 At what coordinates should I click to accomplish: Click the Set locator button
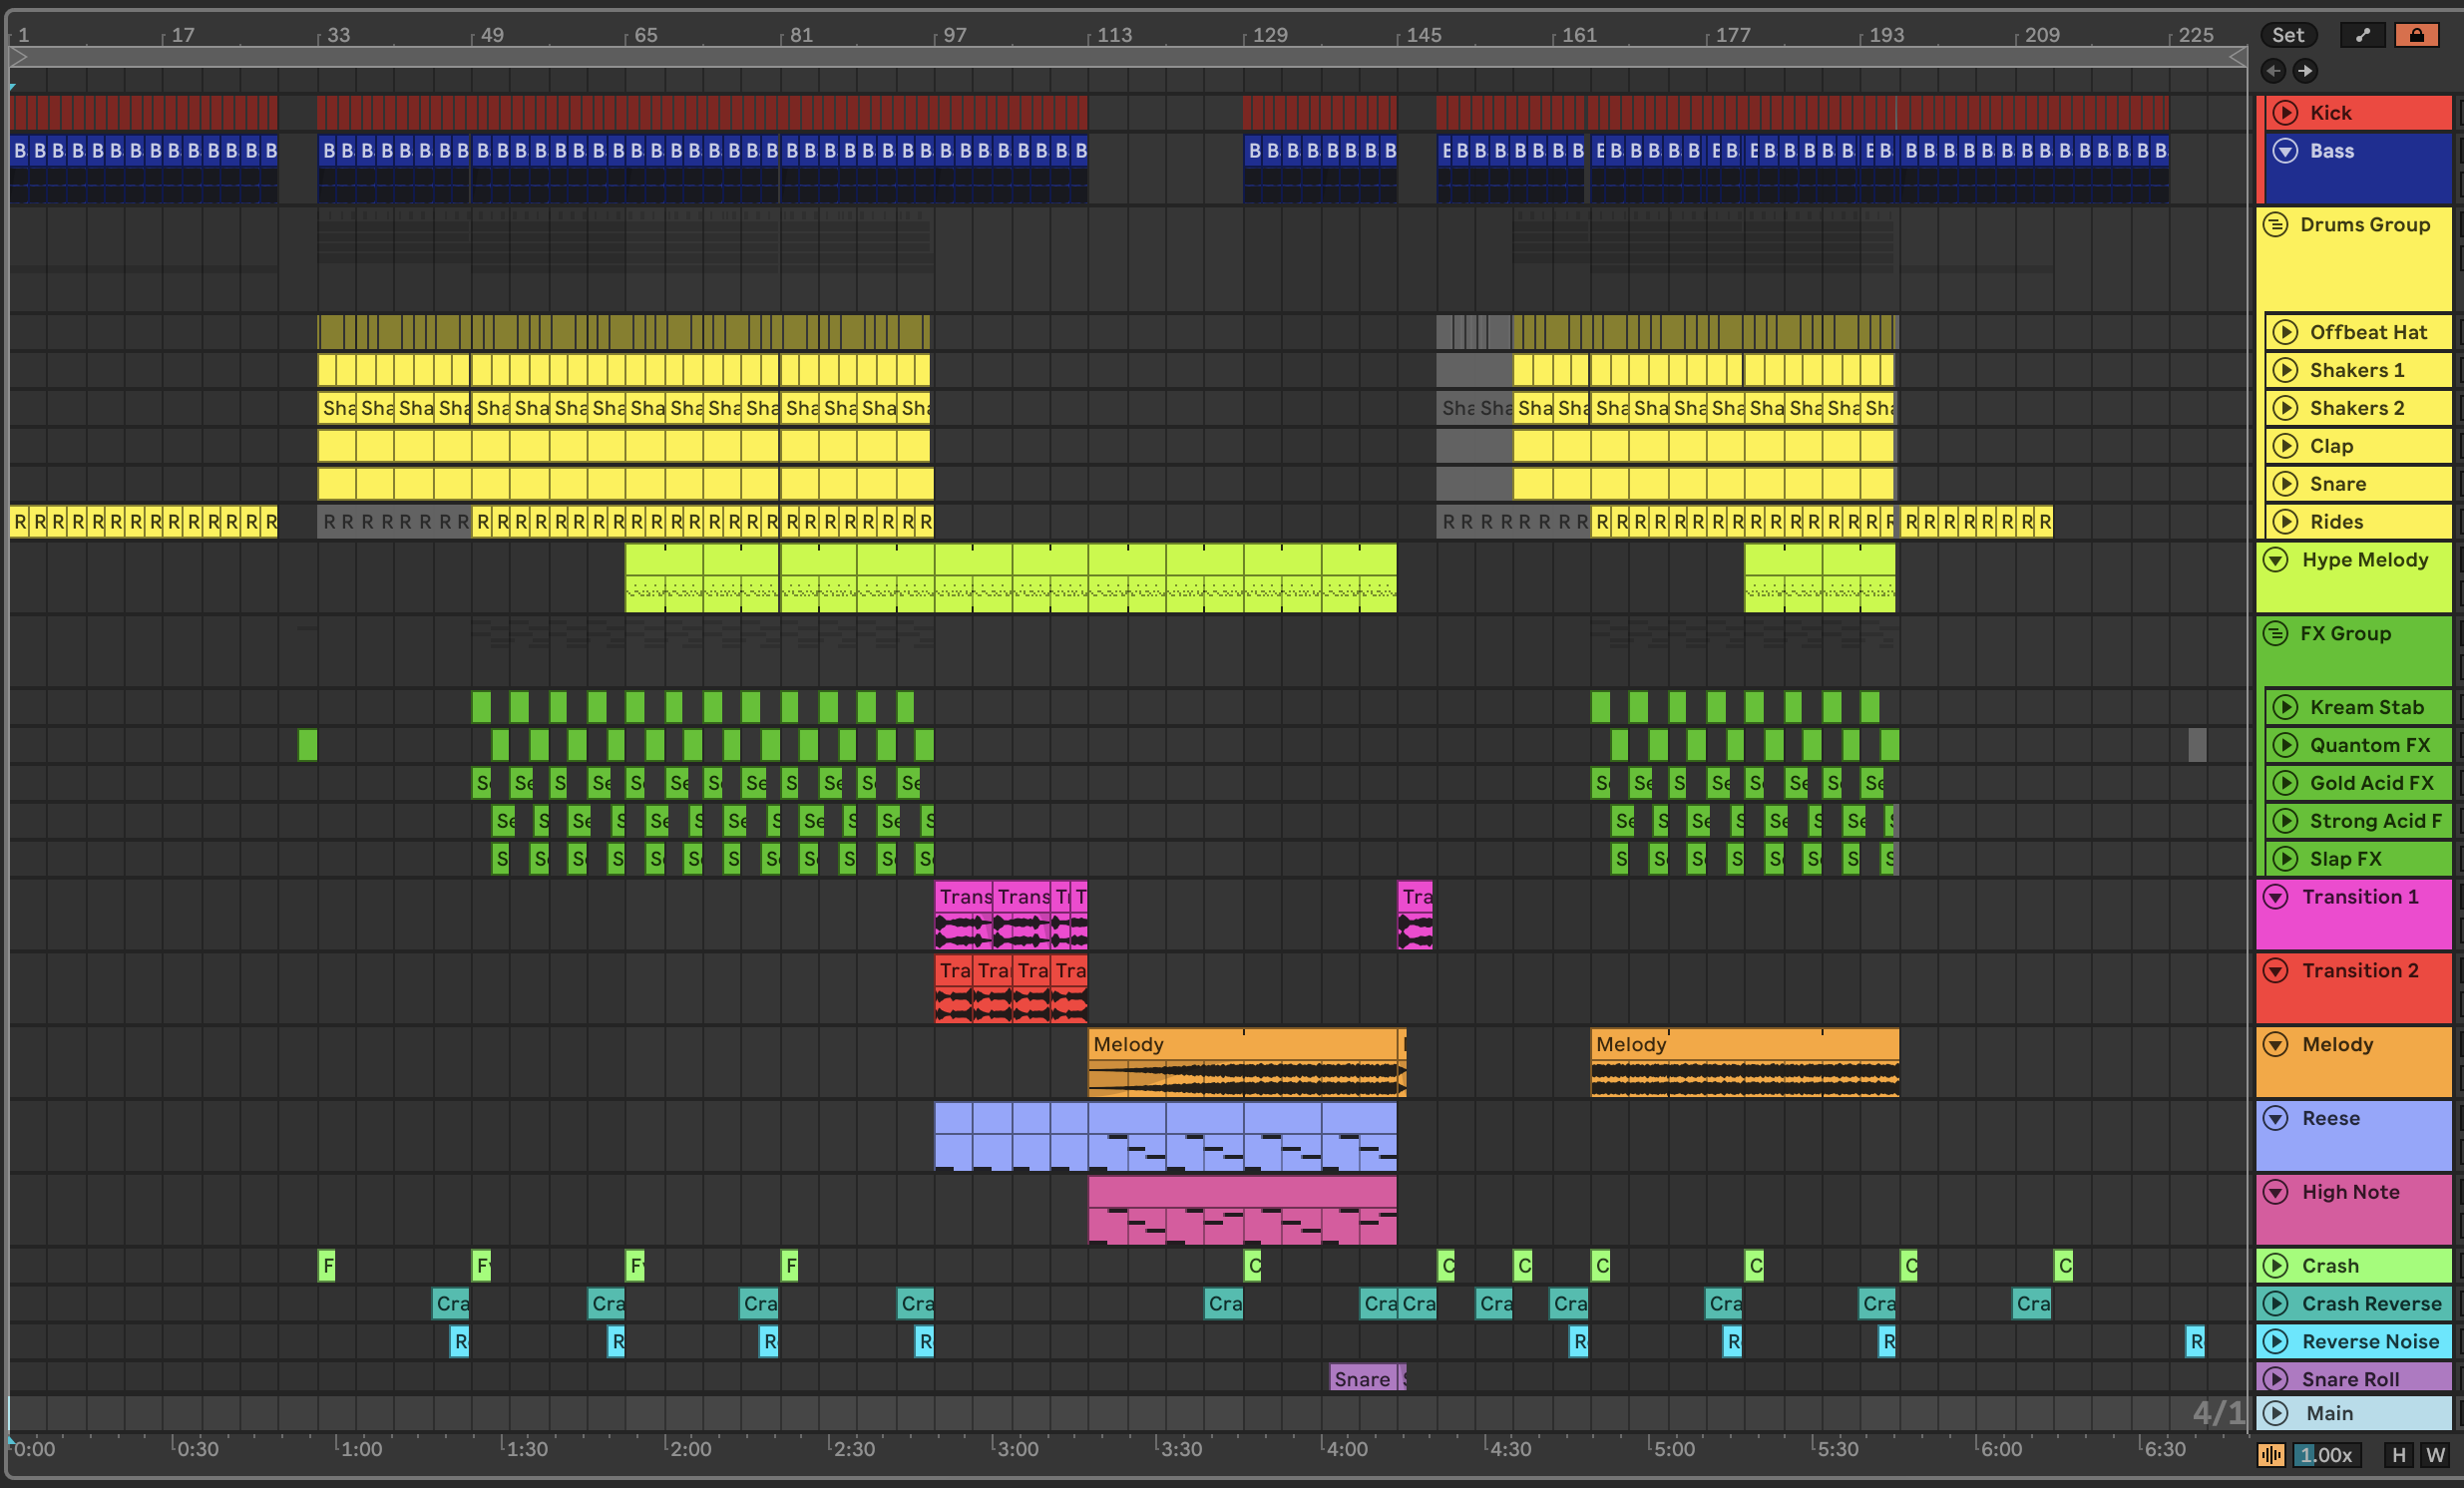(x=2287, y=36)
